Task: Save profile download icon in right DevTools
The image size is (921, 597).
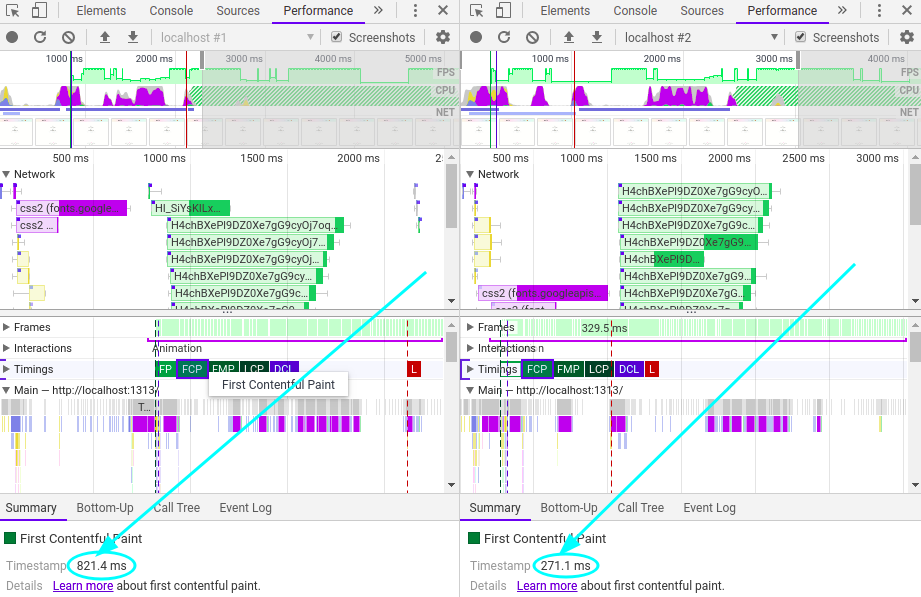Action: [597, 38]
